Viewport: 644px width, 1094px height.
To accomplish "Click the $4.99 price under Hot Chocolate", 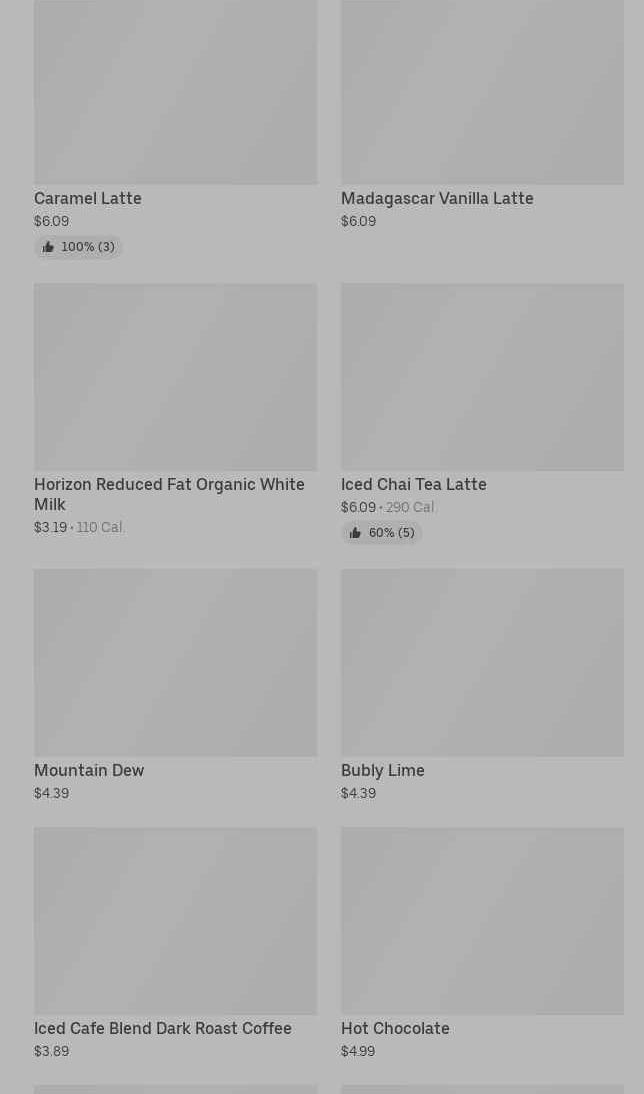I will tap(358, 1051).
